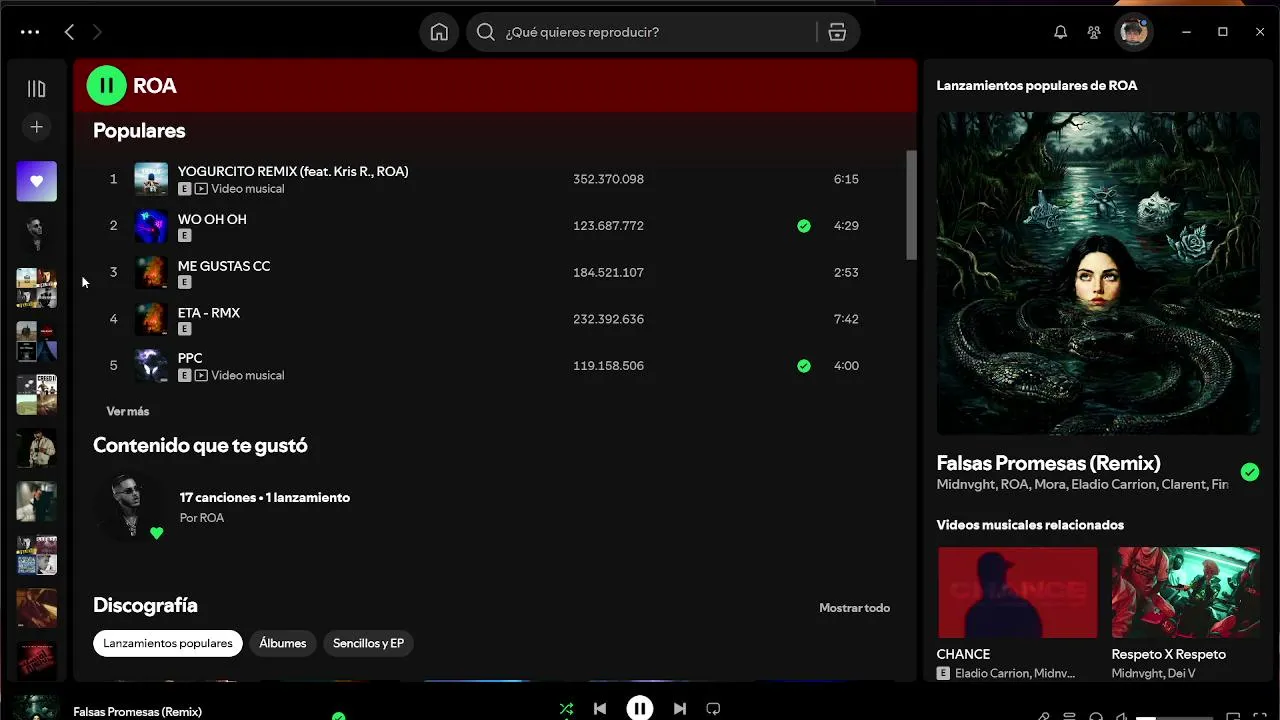Toggle saved checkmark on WO OH OH

click(804, 226)
